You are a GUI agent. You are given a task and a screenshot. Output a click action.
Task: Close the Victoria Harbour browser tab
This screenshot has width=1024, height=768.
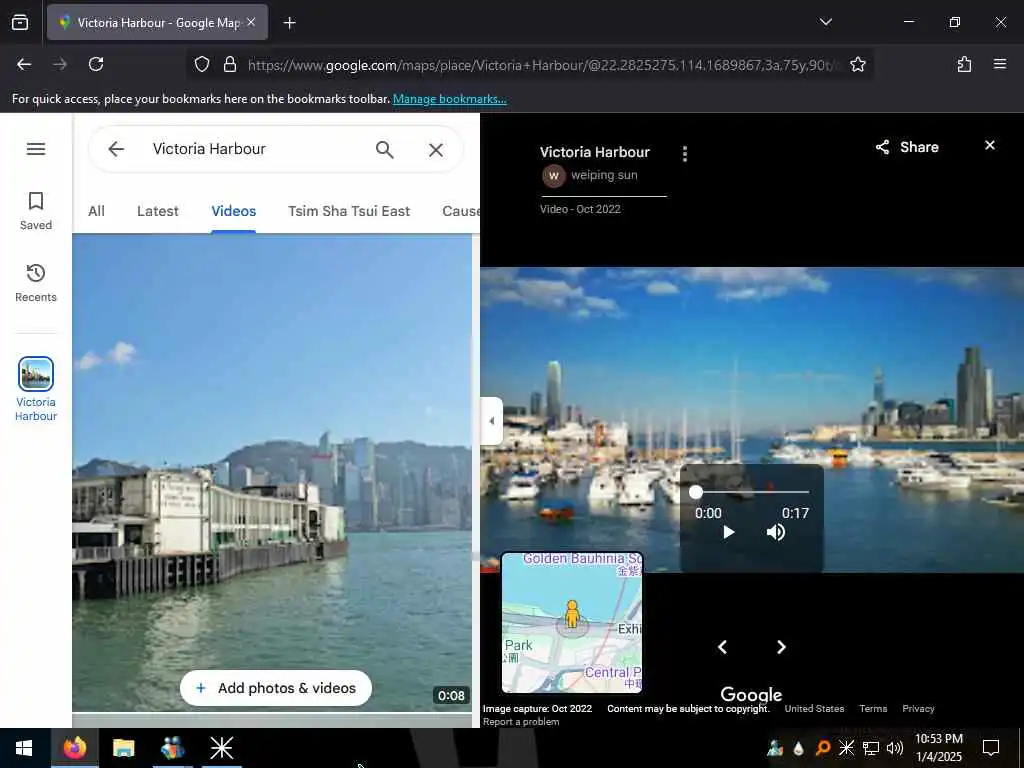(x=251, y=22)
